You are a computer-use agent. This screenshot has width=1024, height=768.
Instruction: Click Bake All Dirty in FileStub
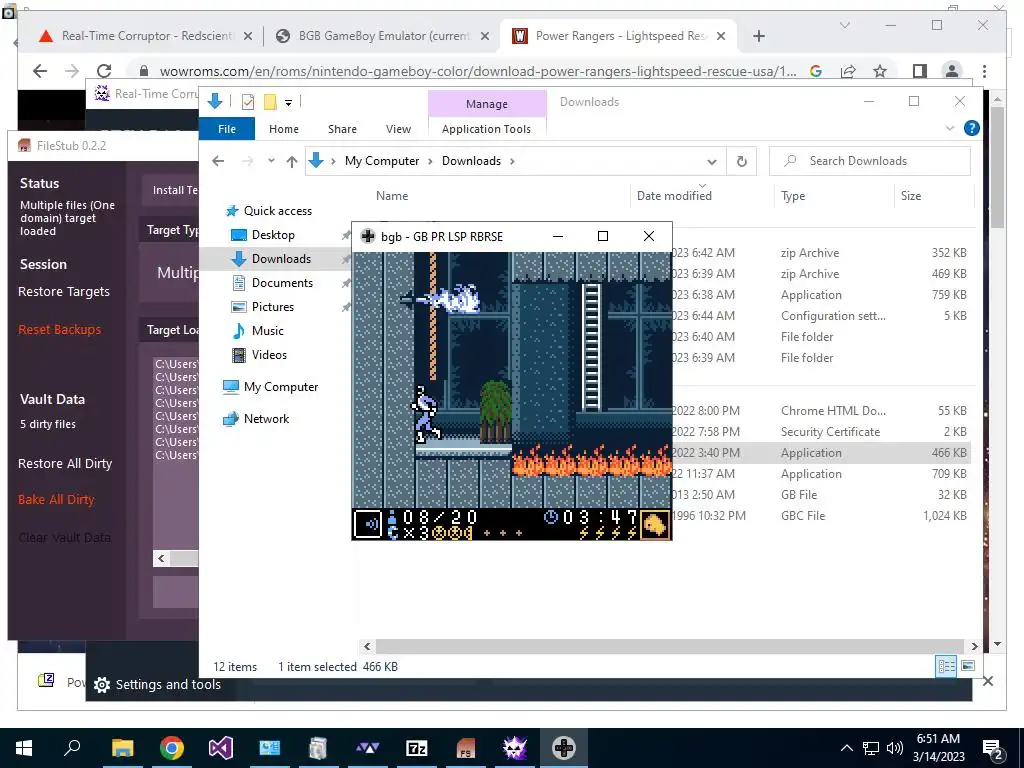pos(56,500)
